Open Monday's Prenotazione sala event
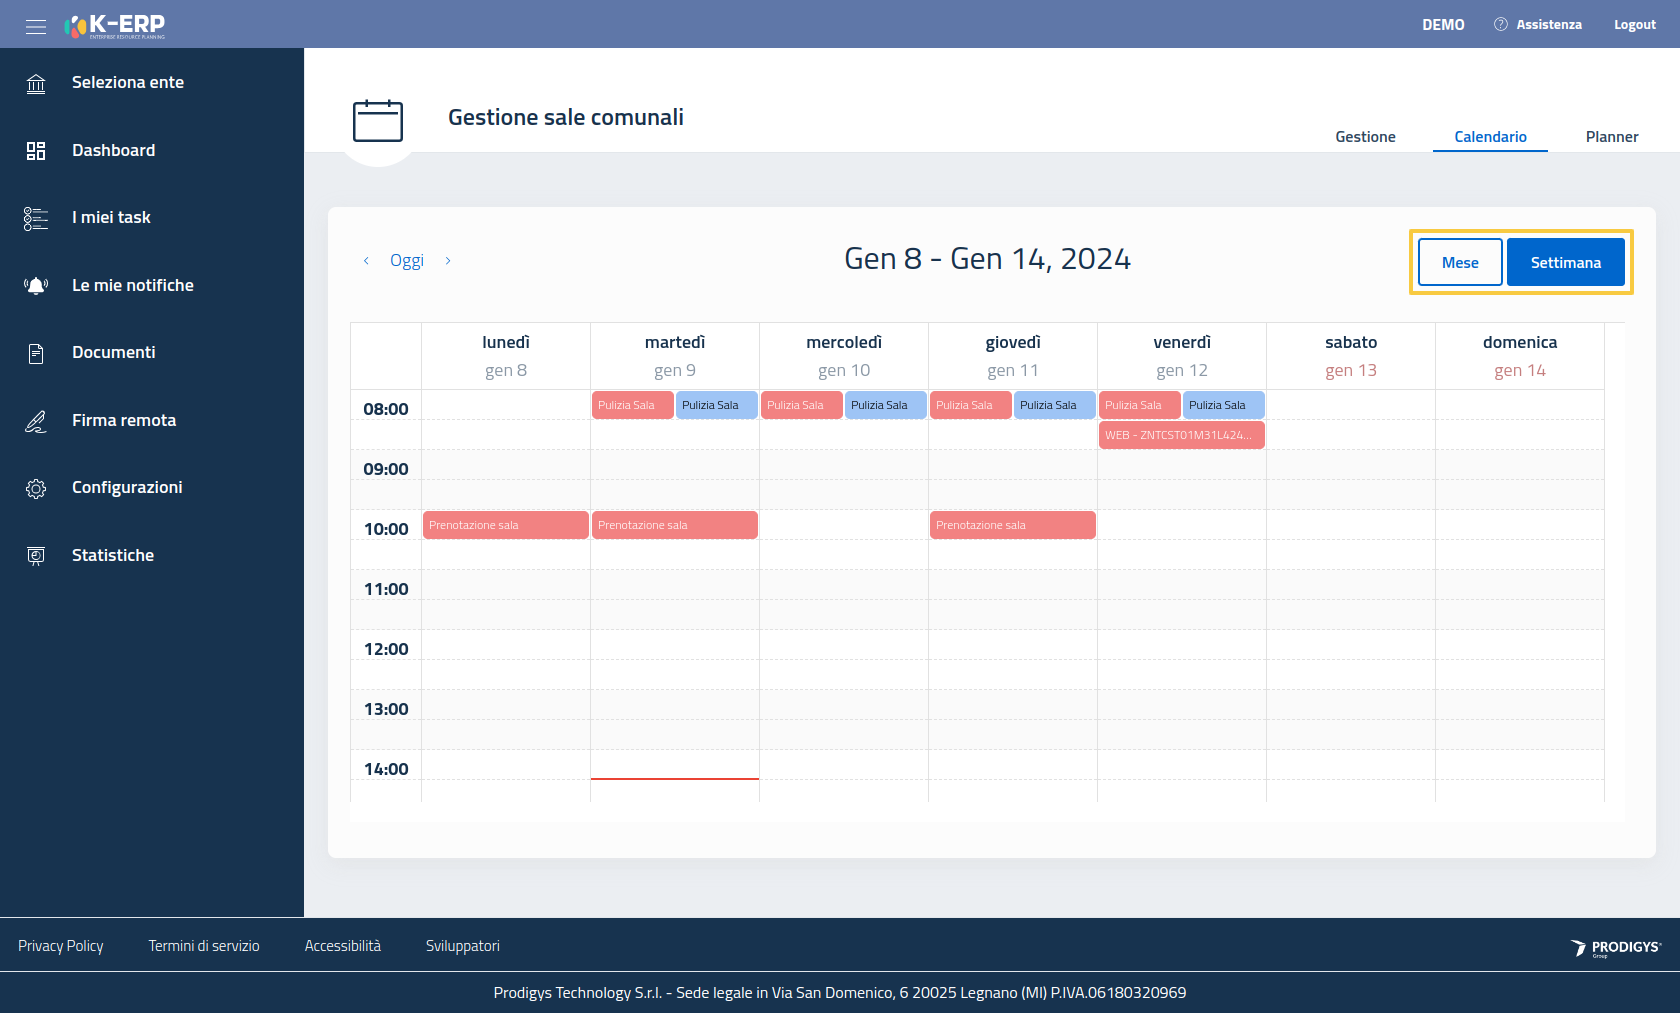The image size is (1680, 1014). click(x=505, y=525)
